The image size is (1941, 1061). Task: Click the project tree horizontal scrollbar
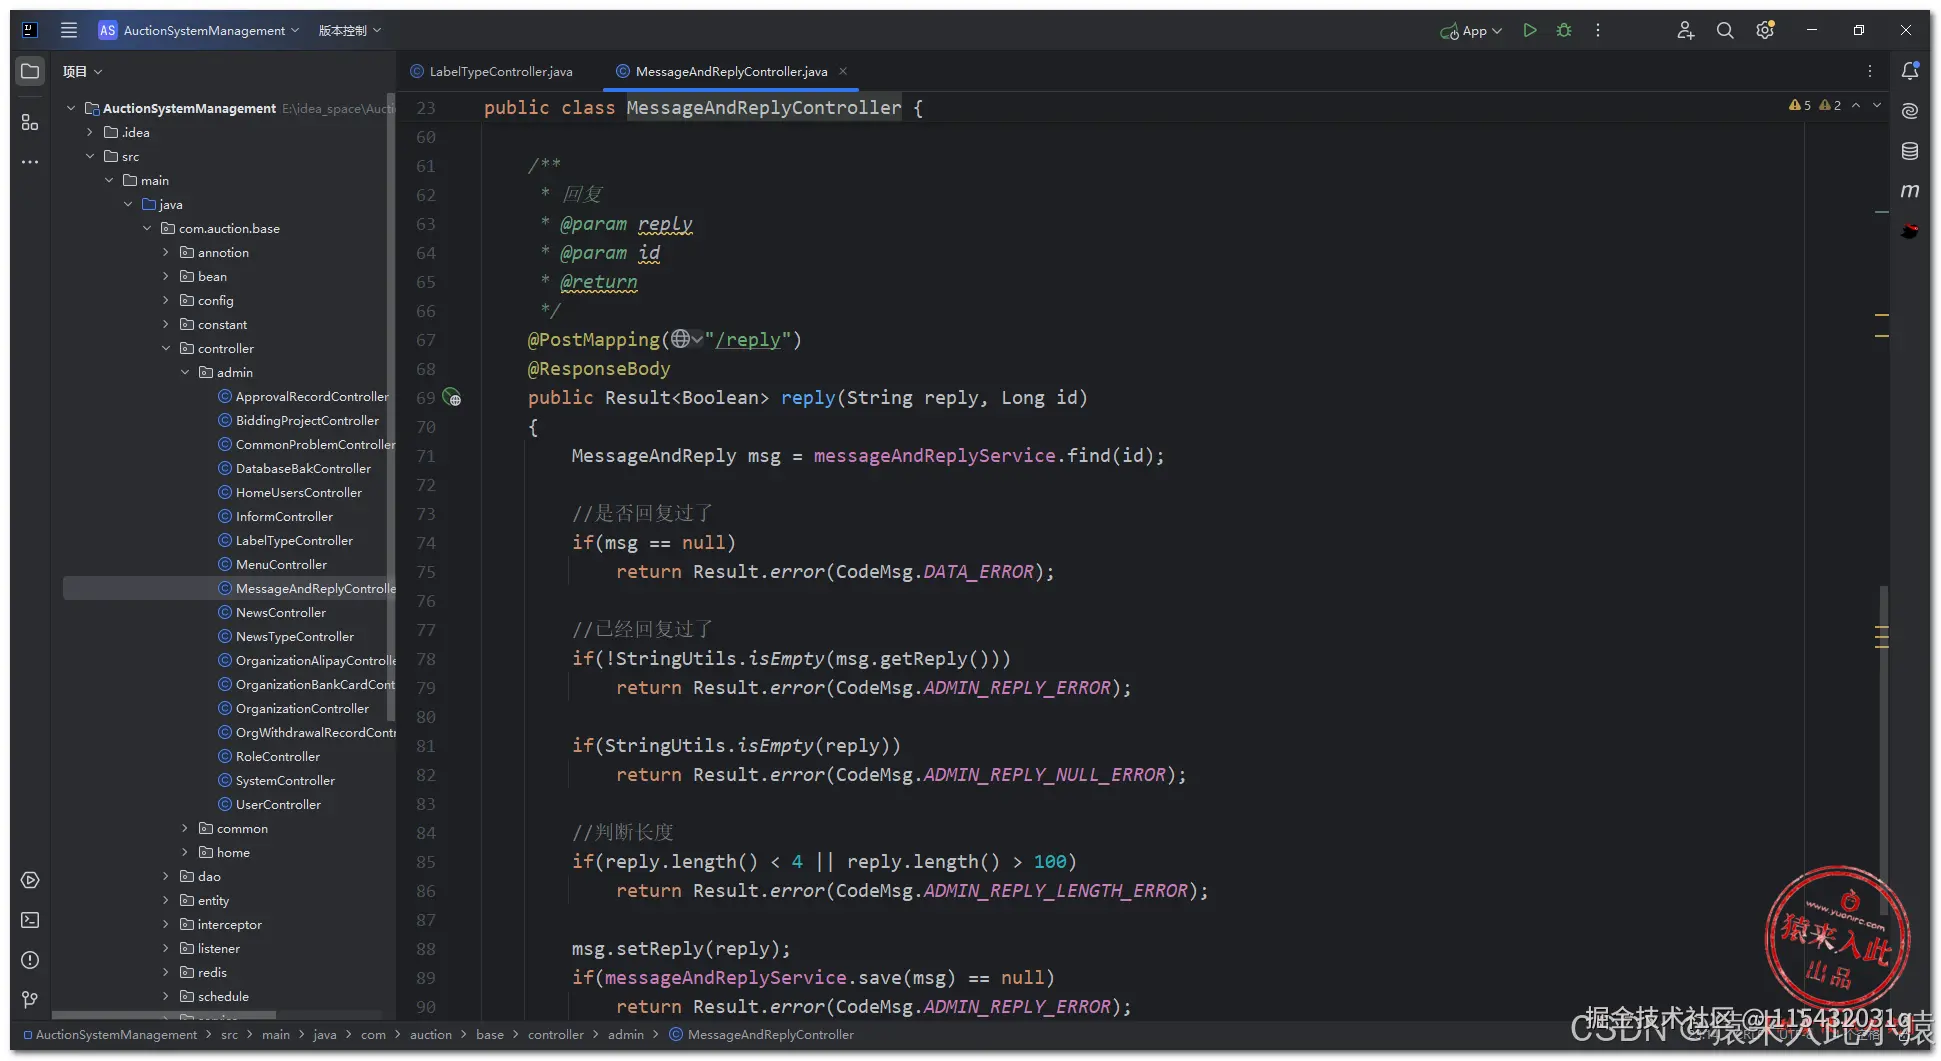tap(163, 1015)
